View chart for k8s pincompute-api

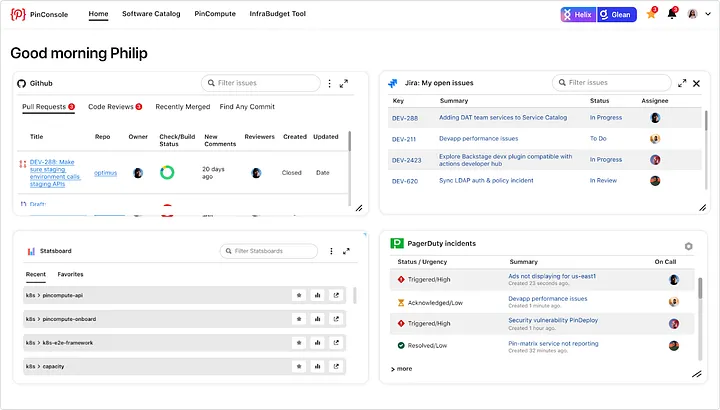click(x=317, y=295)
